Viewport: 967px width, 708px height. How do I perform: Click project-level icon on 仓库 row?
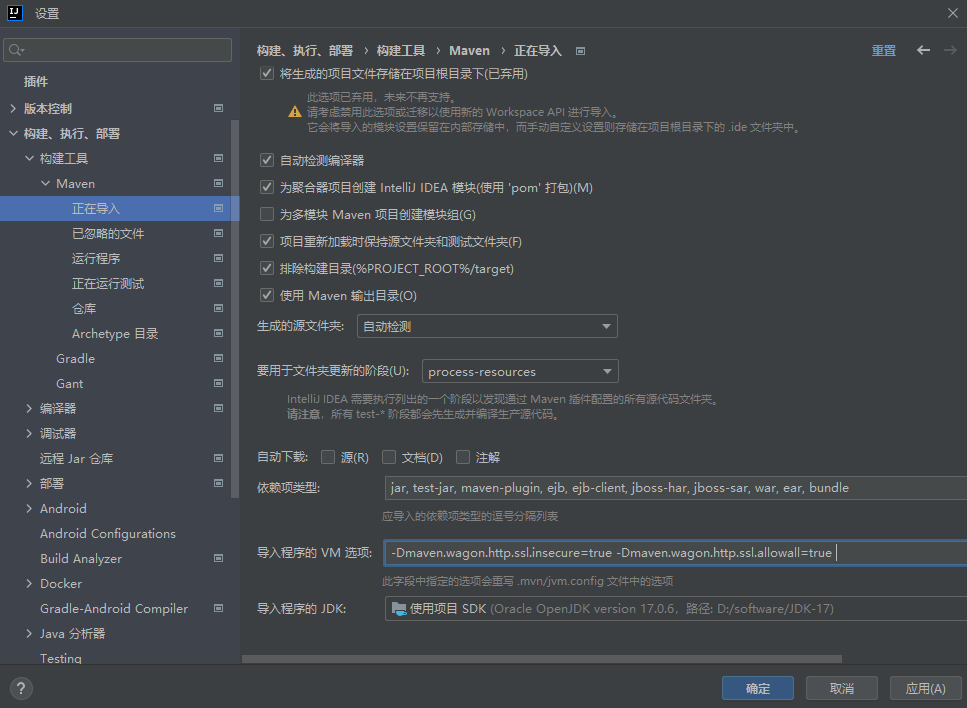218,308
